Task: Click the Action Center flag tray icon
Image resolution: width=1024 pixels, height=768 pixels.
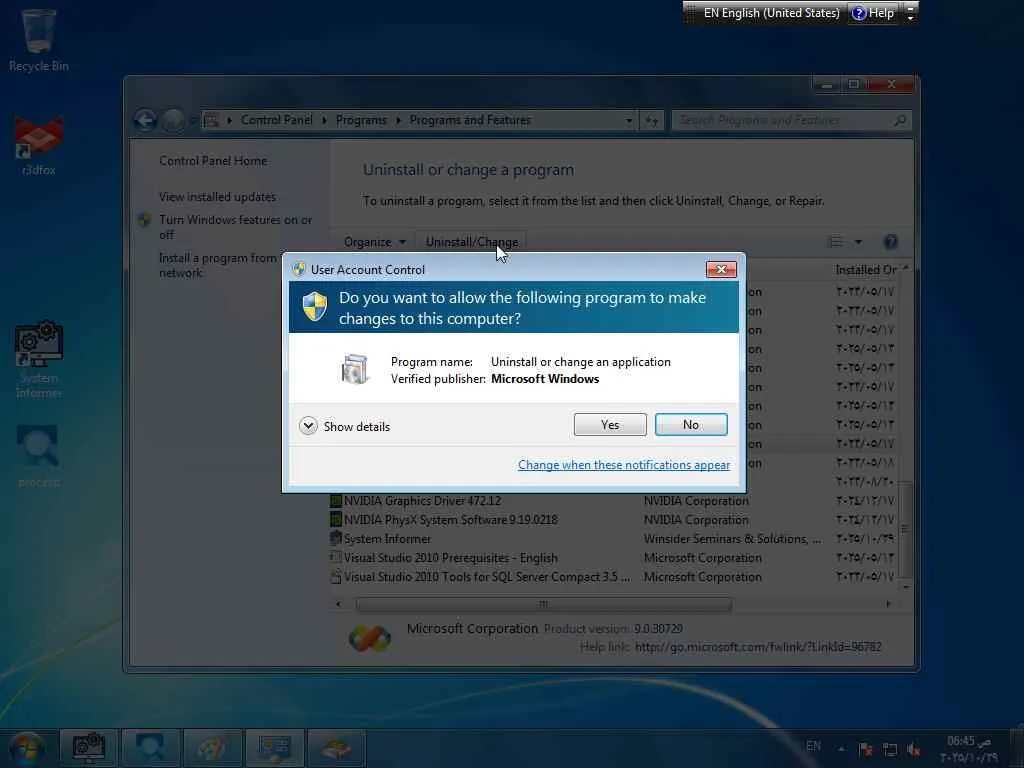Action: click(x=866, y=750)
